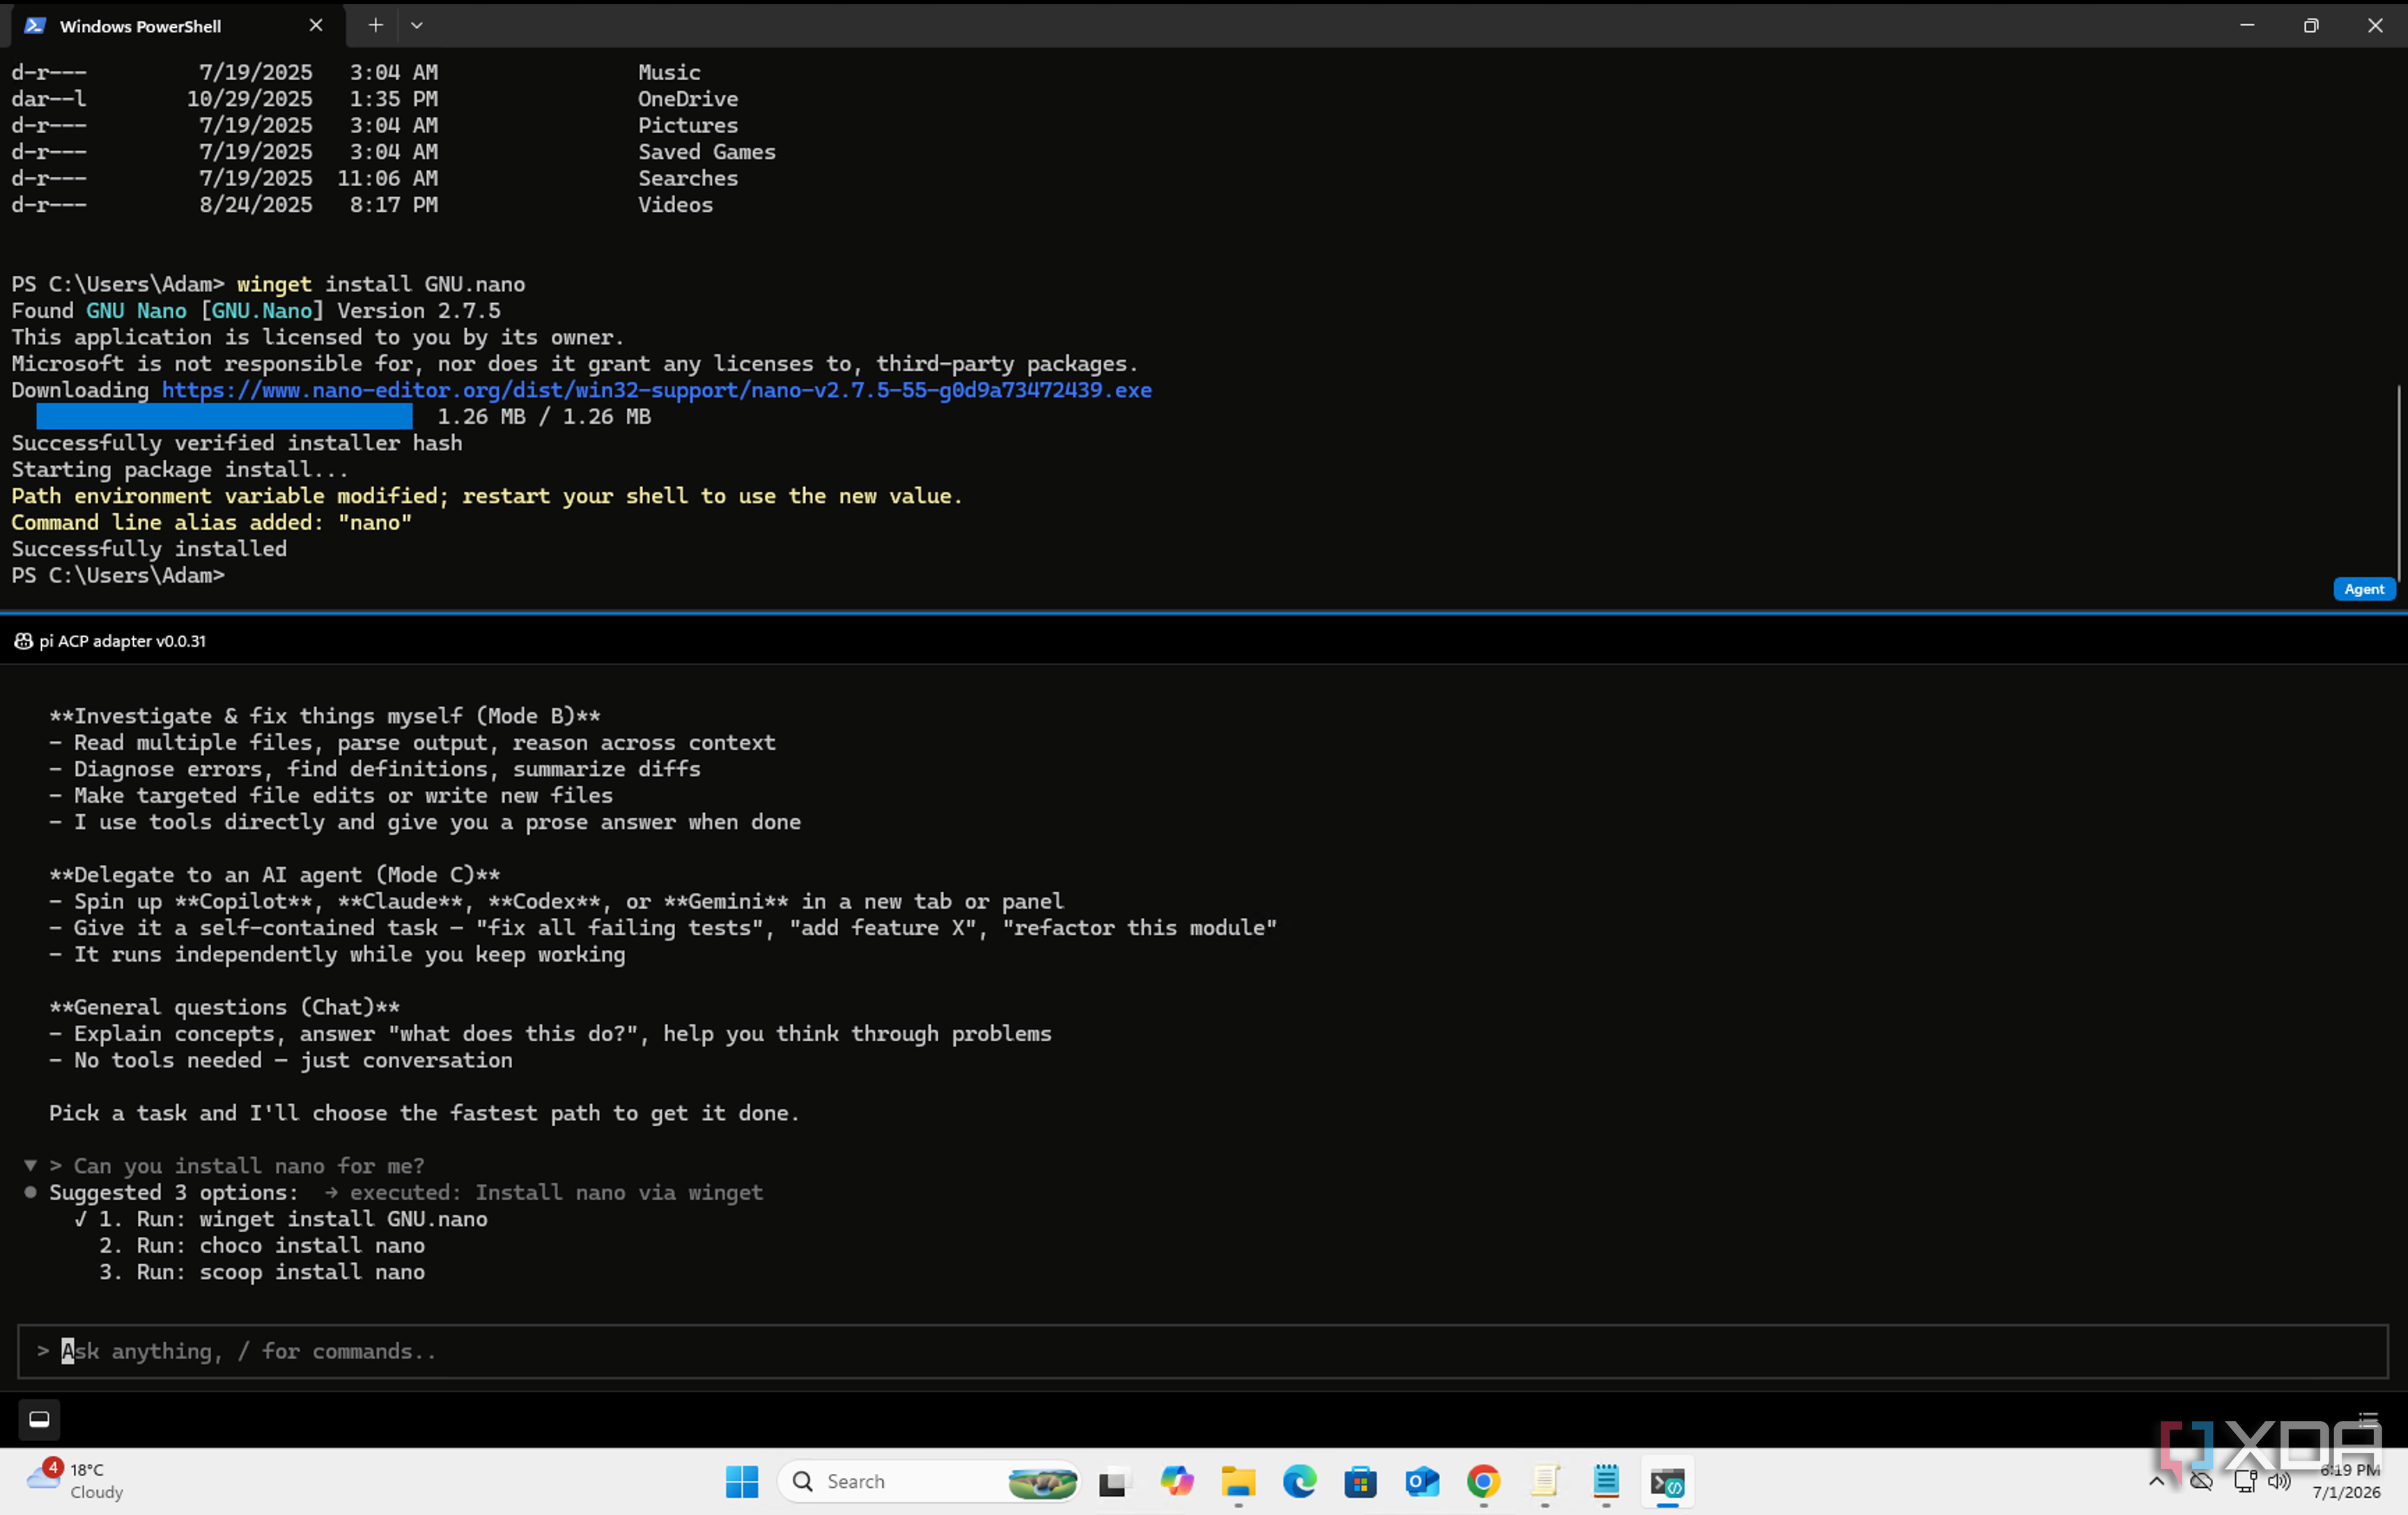Toggle the bottom panel layout icon
Viewport: 2408px width, 1515px height.
coord(39,1419)
